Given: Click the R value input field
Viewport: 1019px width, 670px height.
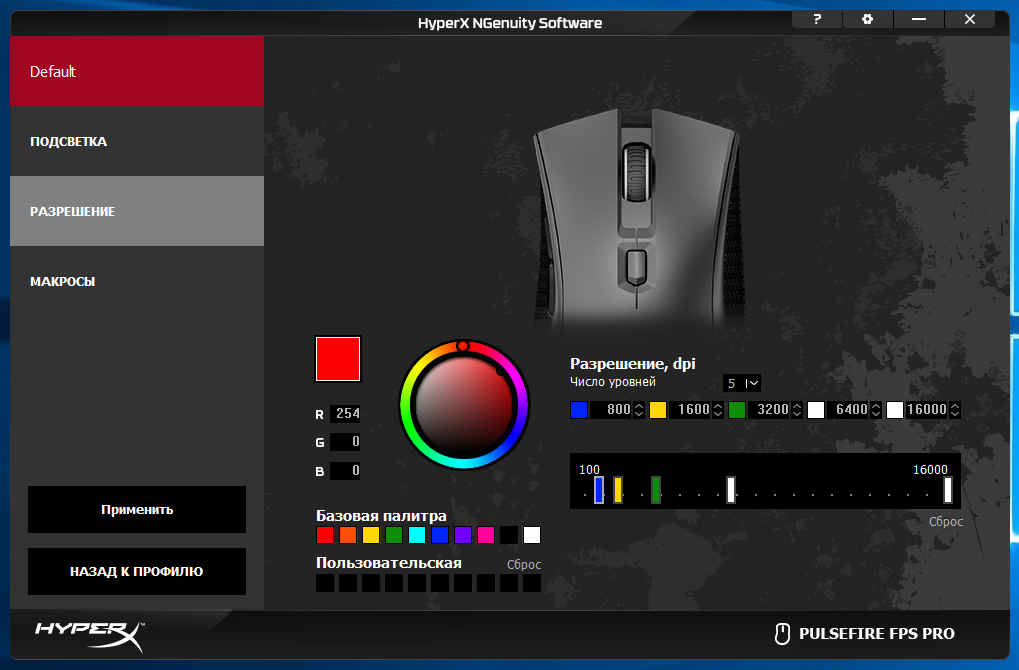Looking at the screenshot, I should click(345, 413).
